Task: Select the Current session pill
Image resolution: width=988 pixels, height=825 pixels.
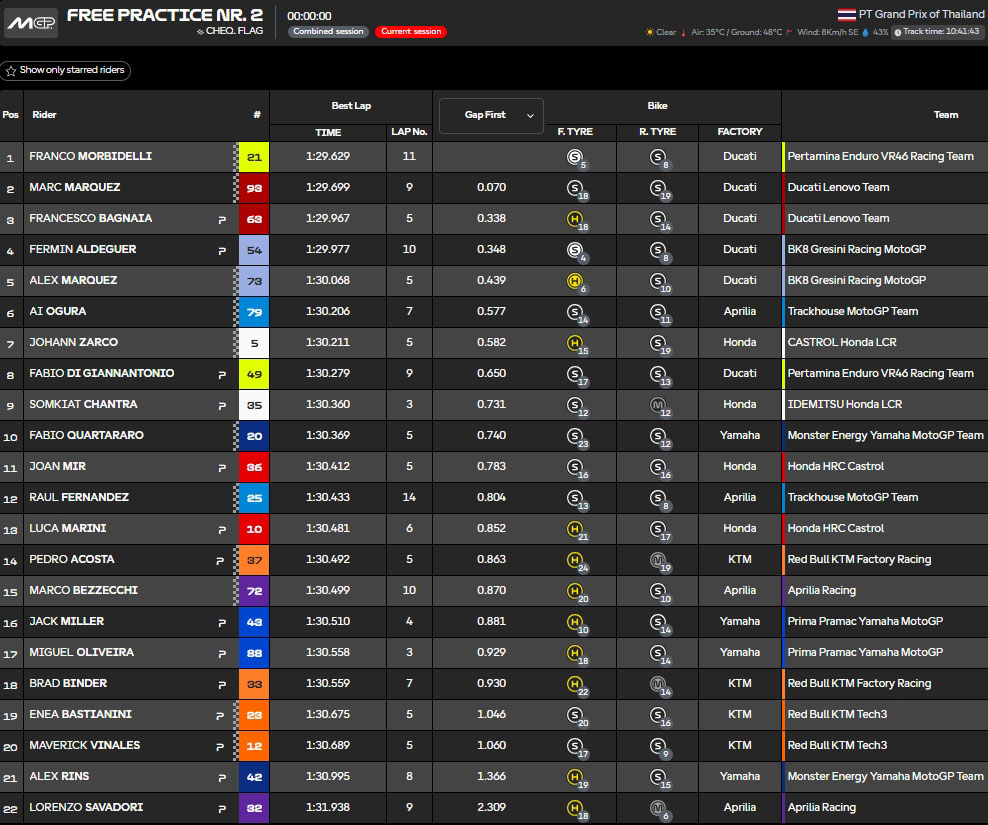Action: coord(411,32)
